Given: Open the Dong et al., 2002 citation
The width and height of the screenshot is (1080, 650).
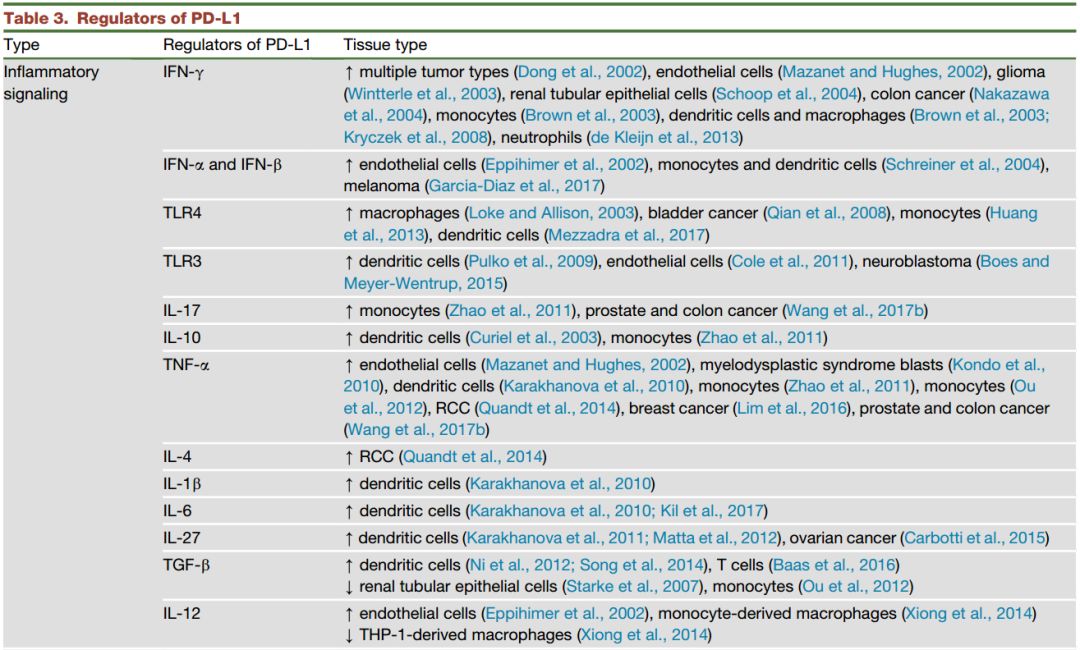Looking at the screenshot, I should [580, 72].
